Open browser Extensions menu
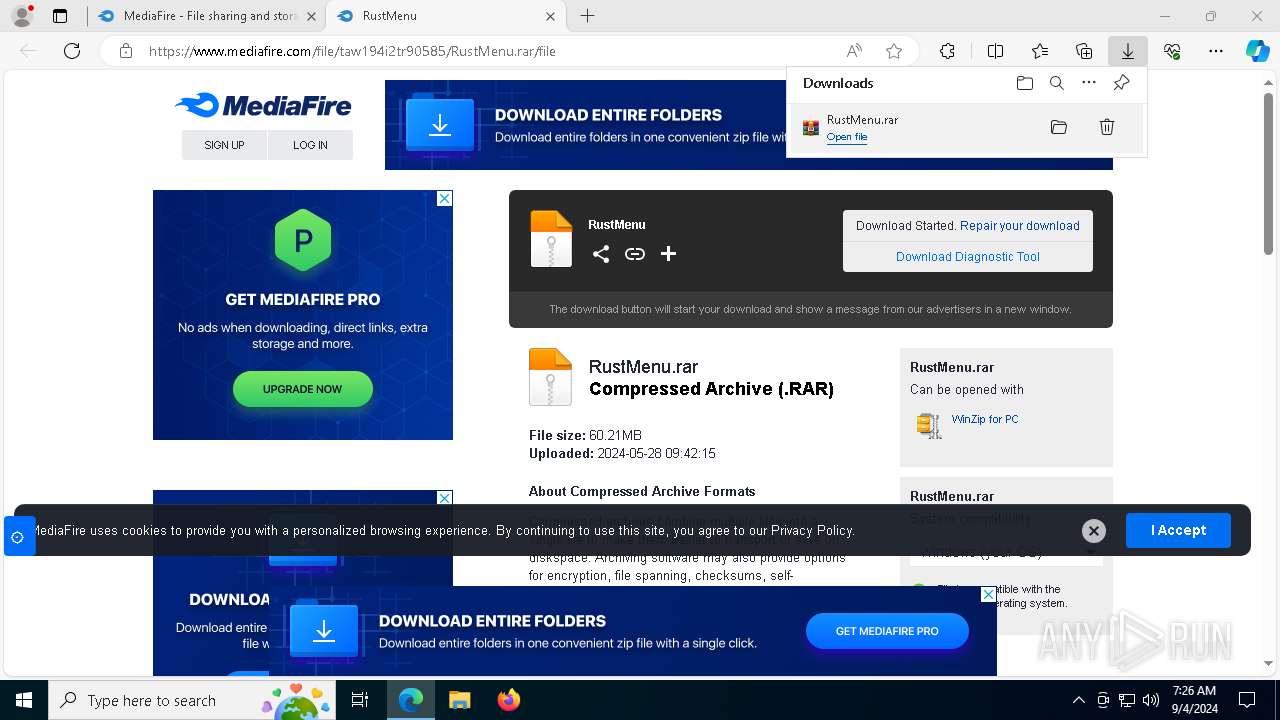1280x720 pixels. tap(947, 51)
